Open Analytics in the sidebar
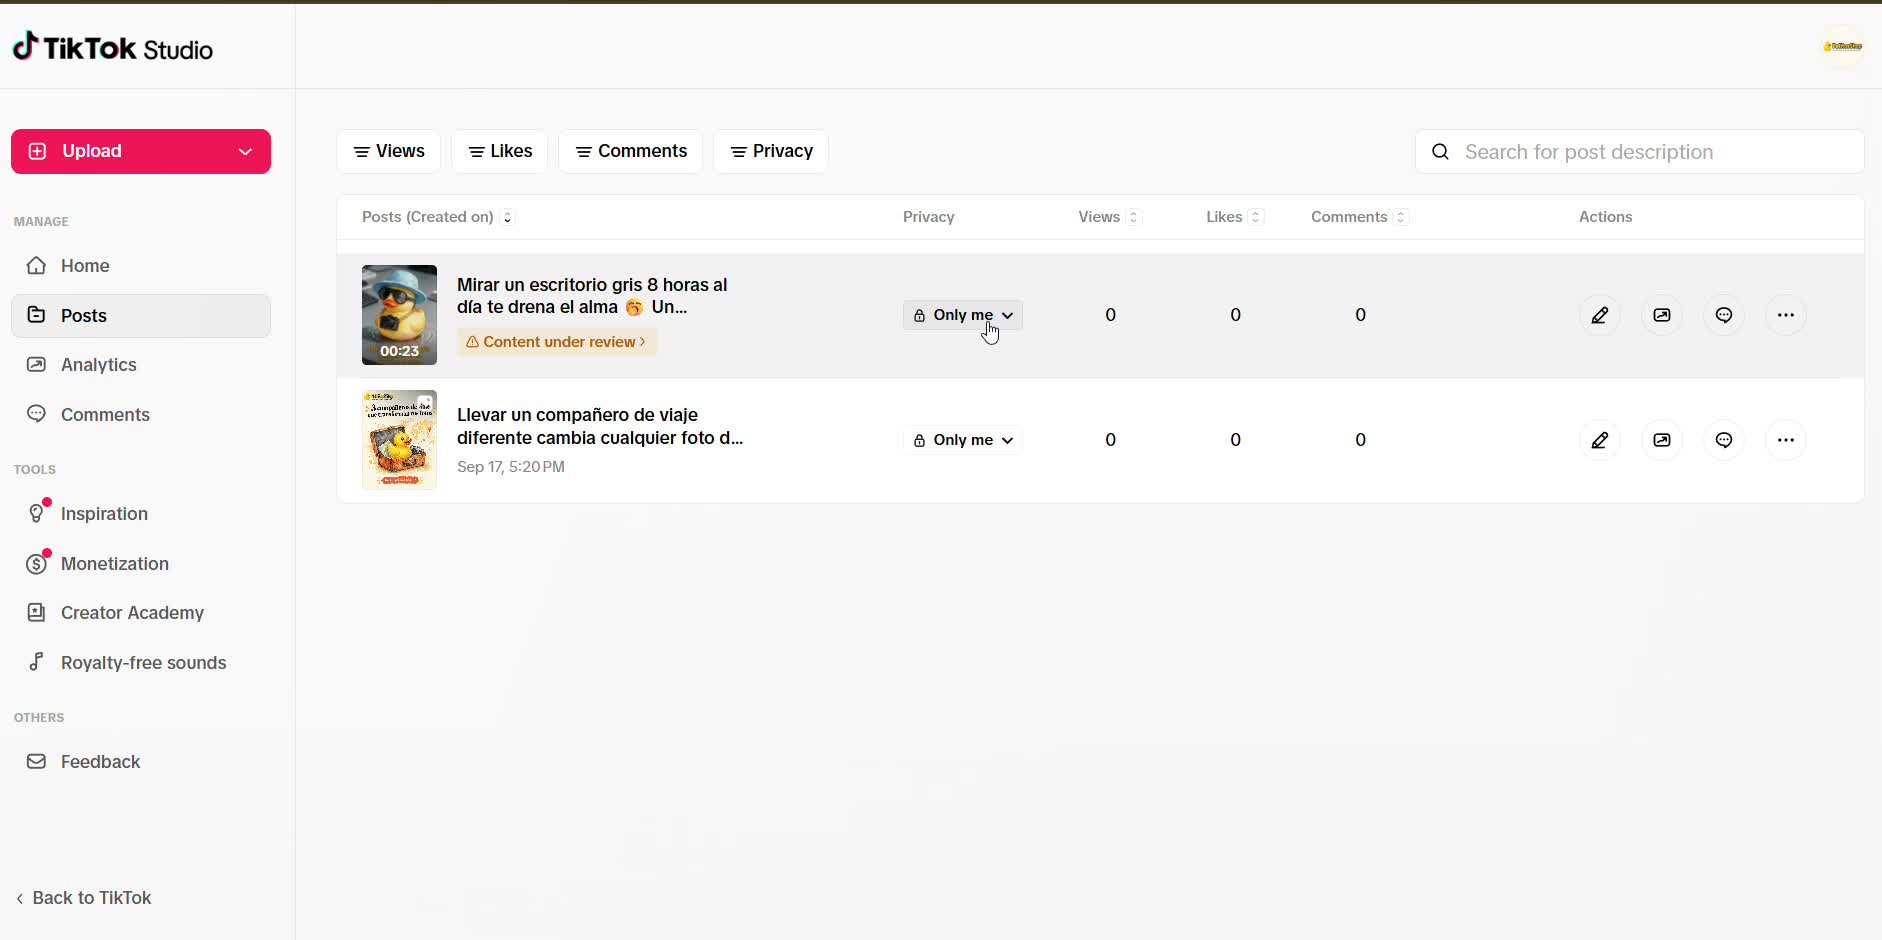 (141, 365)
